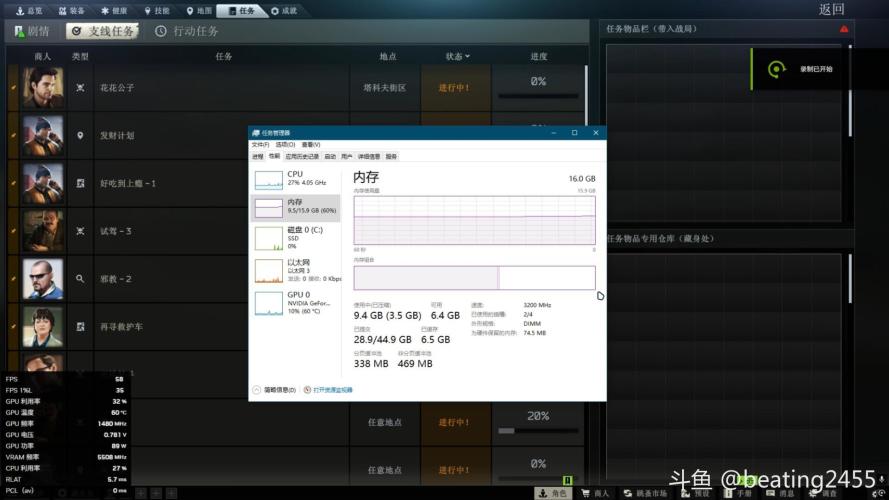The image size is (889, 500).
Task: Click 返回 to go back
Action: click(831, 9)
